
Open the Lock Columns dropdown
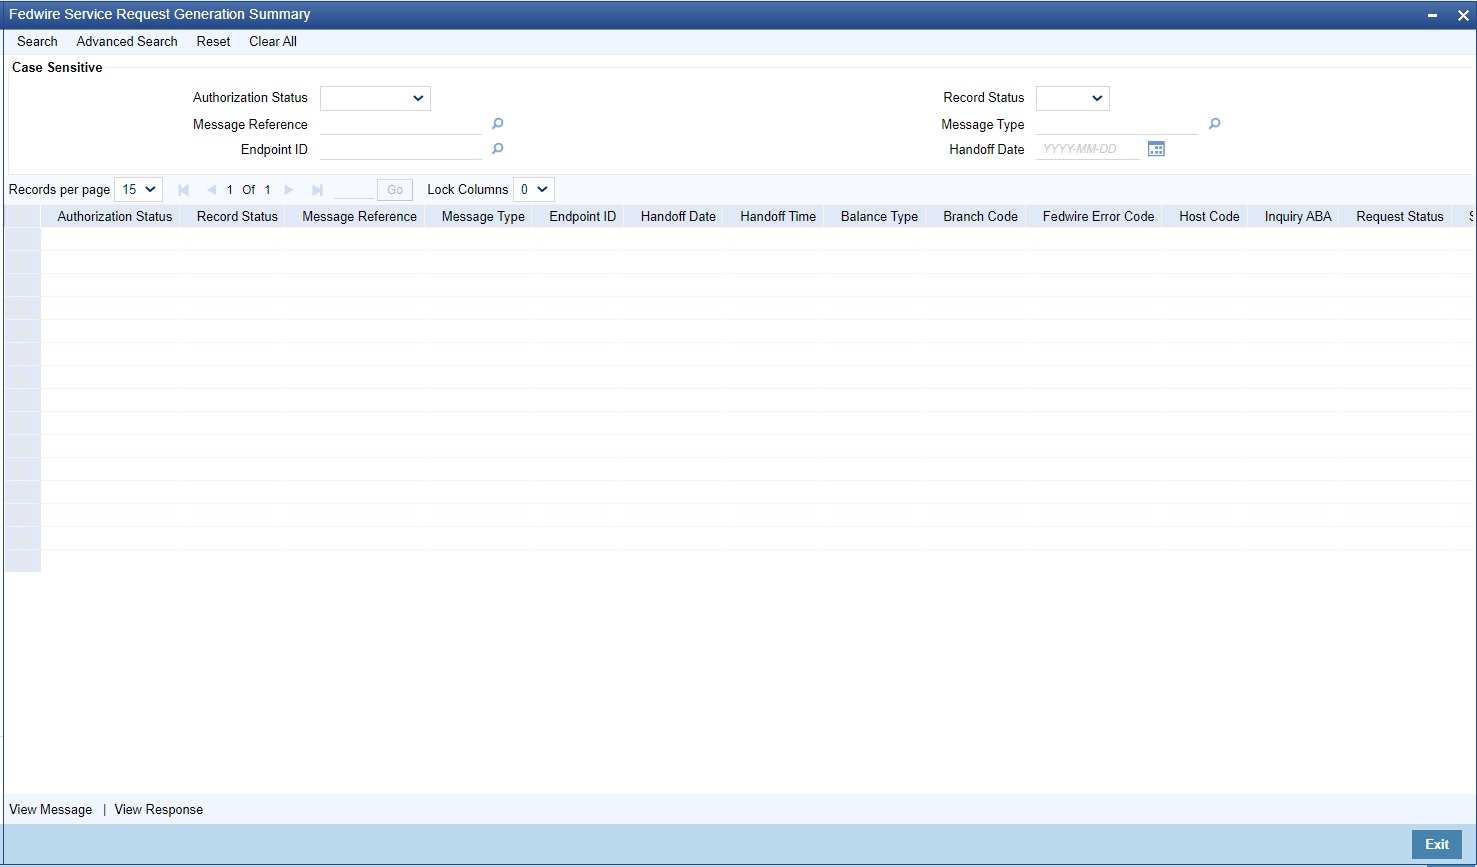pyautogui.click(x=534, y=190)
